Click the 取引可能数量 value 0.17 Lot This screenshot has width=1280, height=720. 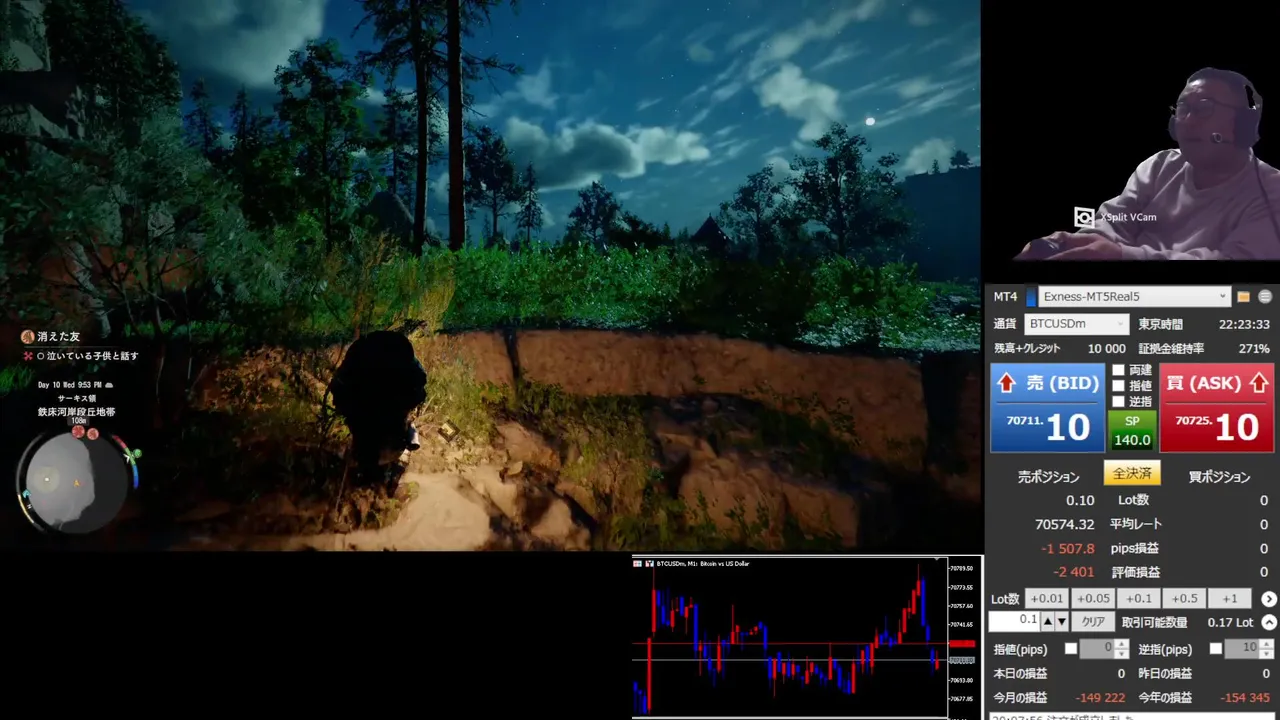(x=1230, y=622)
